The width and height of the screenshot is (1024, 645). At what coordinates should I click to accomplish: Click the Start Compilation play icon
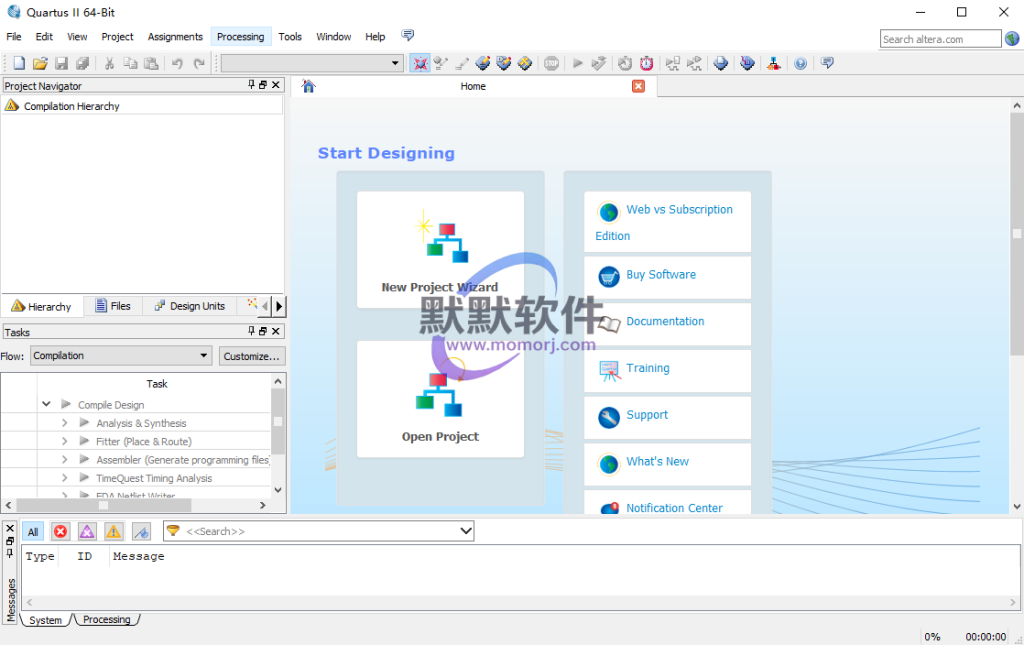point(577,63)
